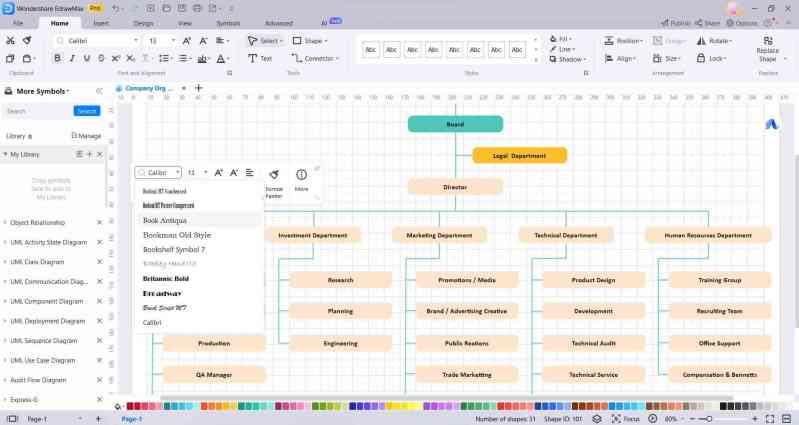Image resolution: width=799 pixels, height=425 pixels.
Task: Choose the Select tool
Action: click(265, 41)
